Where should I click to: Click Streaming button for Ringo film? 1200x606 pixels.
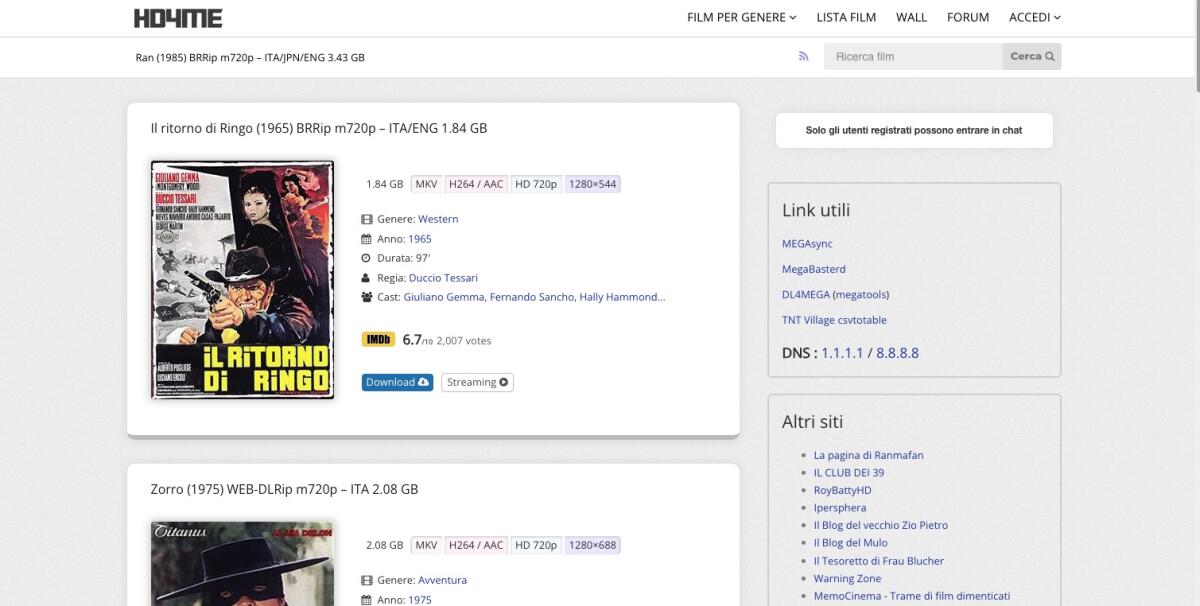(x=477, y=382)
